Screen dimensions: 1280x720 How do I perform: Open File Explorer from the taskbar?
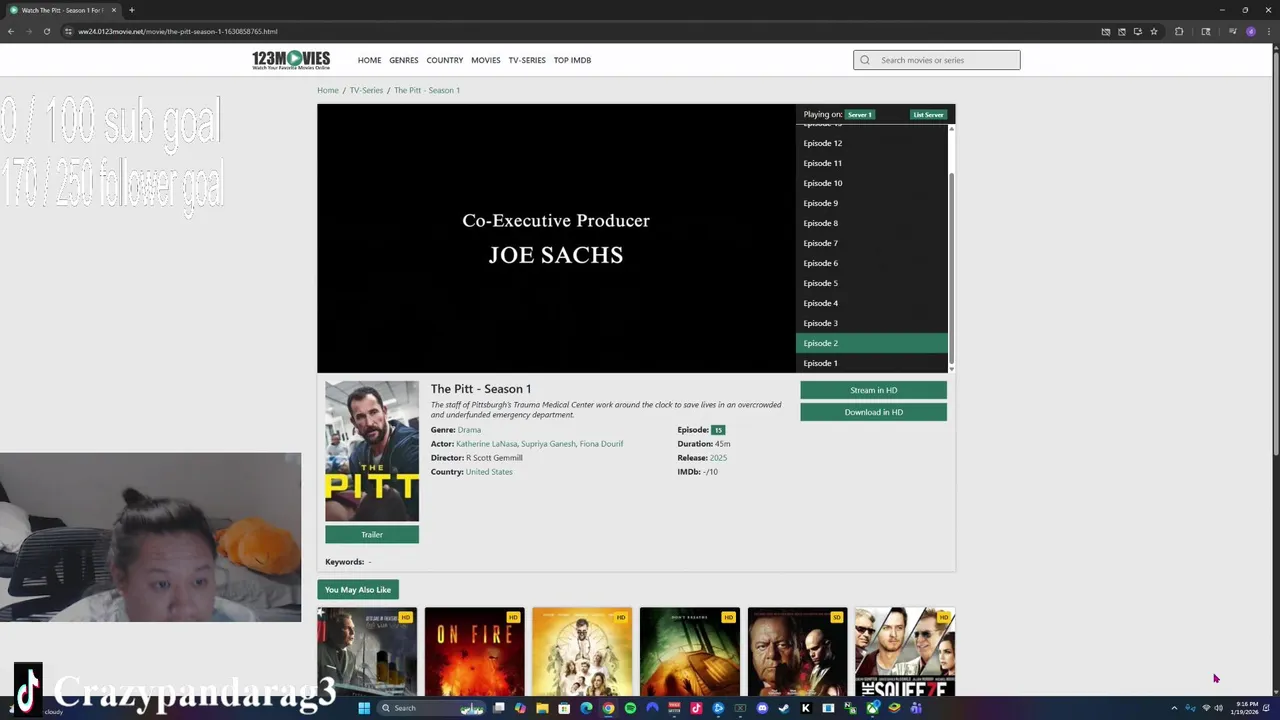(542, 708)
